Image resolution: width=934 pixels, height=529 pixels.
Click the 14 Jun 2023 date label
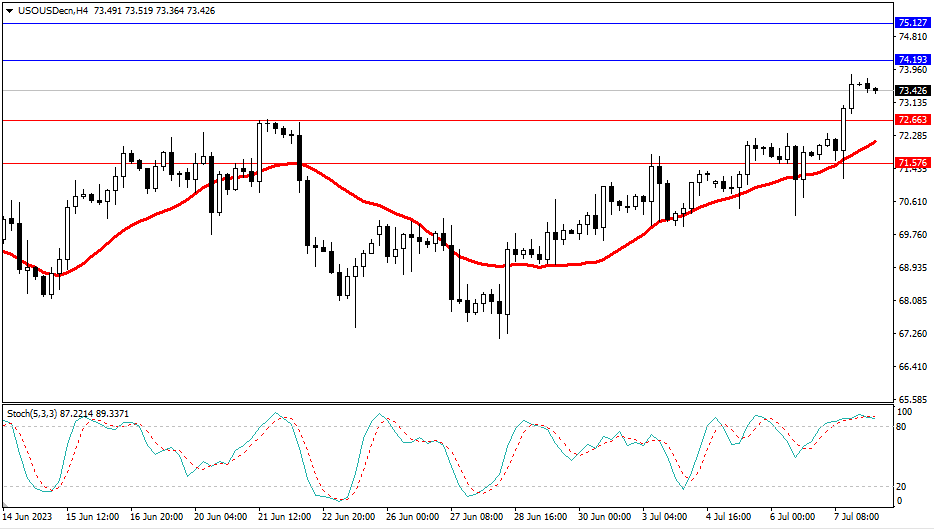click(27, 518)
